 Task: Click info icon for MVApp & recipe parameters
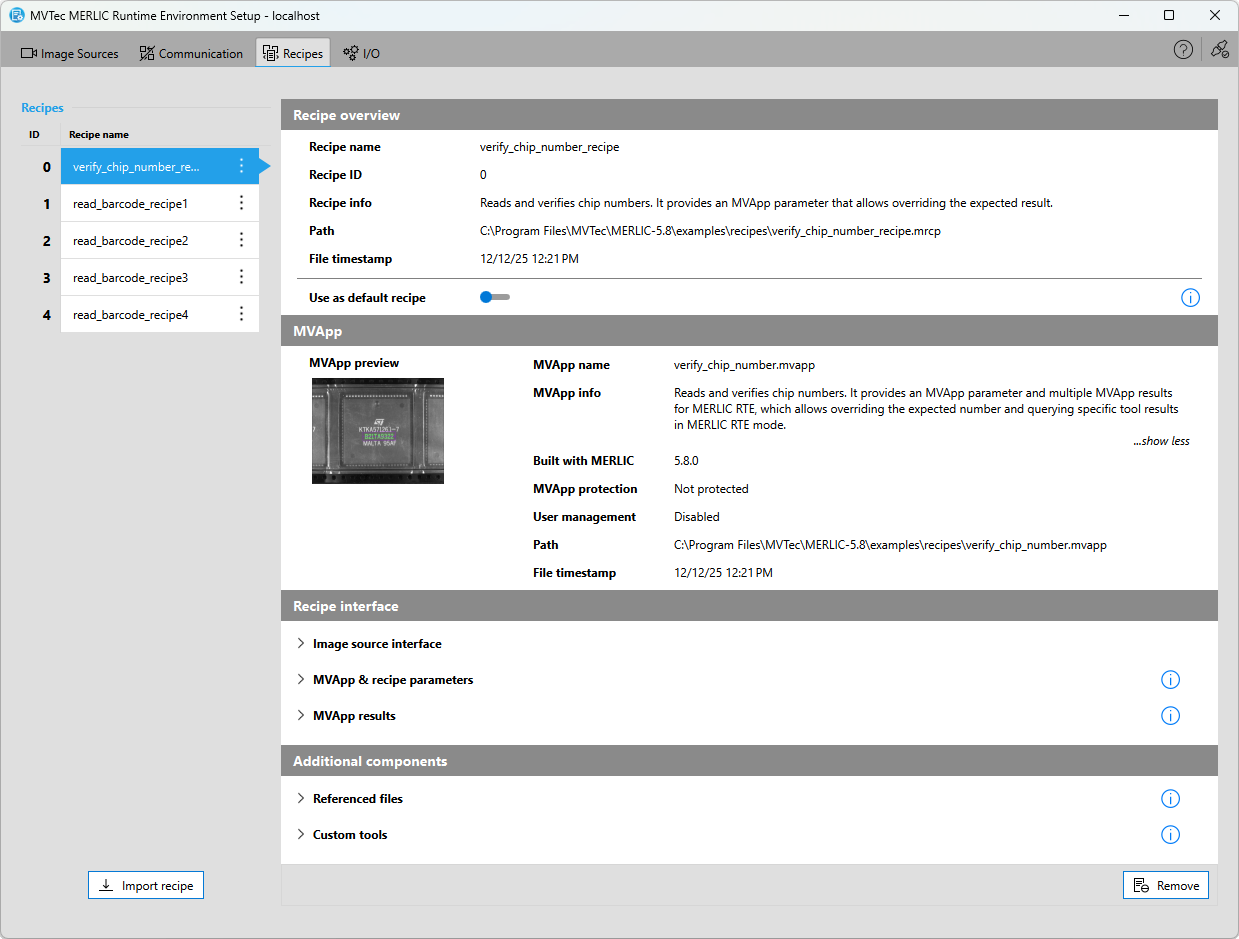1170,680
